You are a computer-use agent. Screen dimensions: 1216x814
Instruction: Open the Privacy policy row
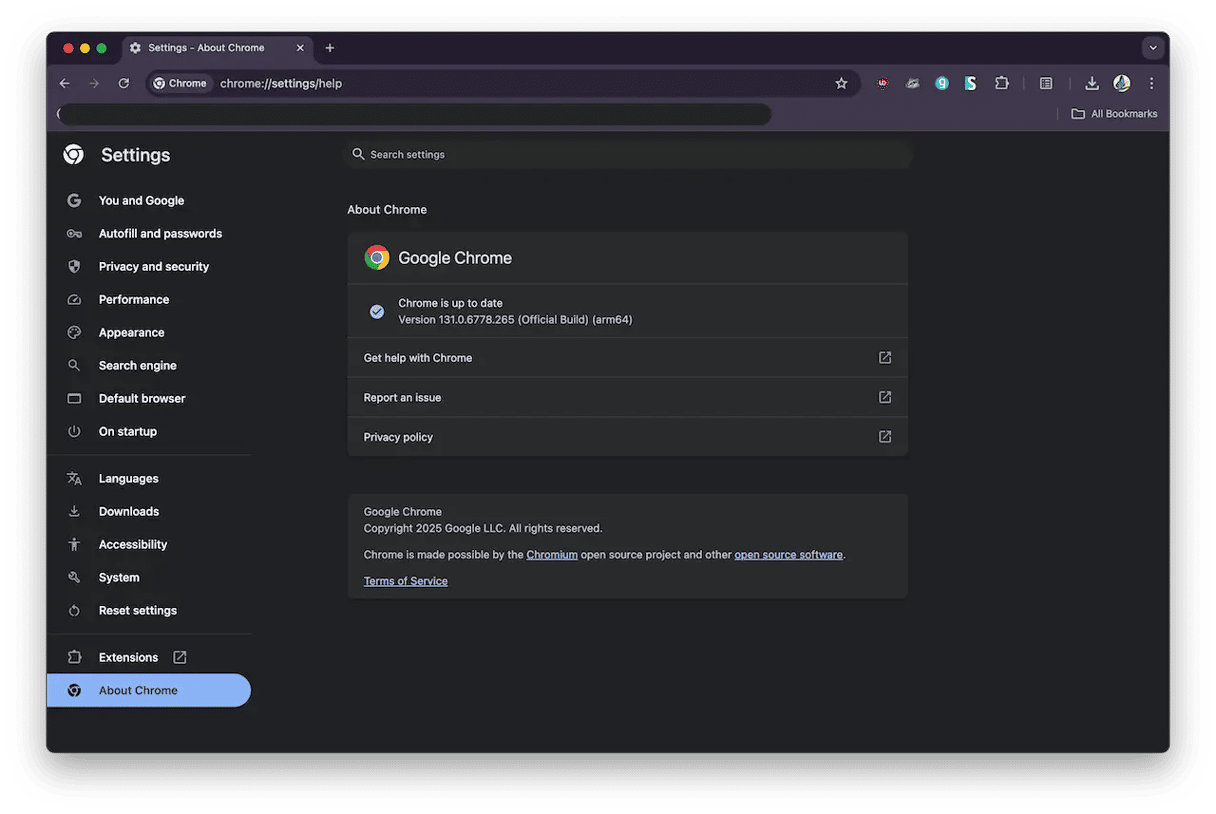(627, 437)
